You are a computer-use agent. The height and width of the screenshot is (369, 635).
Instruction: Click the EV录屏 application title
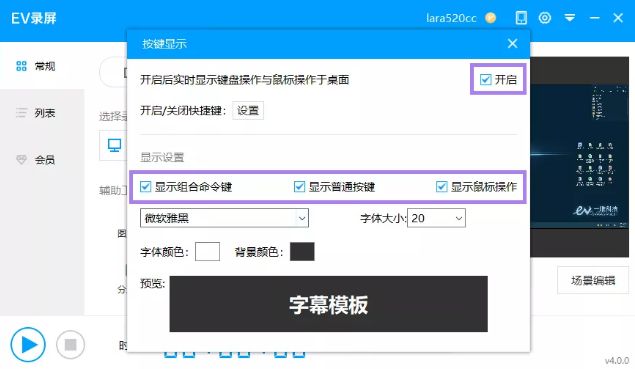(x=34, y=18)
